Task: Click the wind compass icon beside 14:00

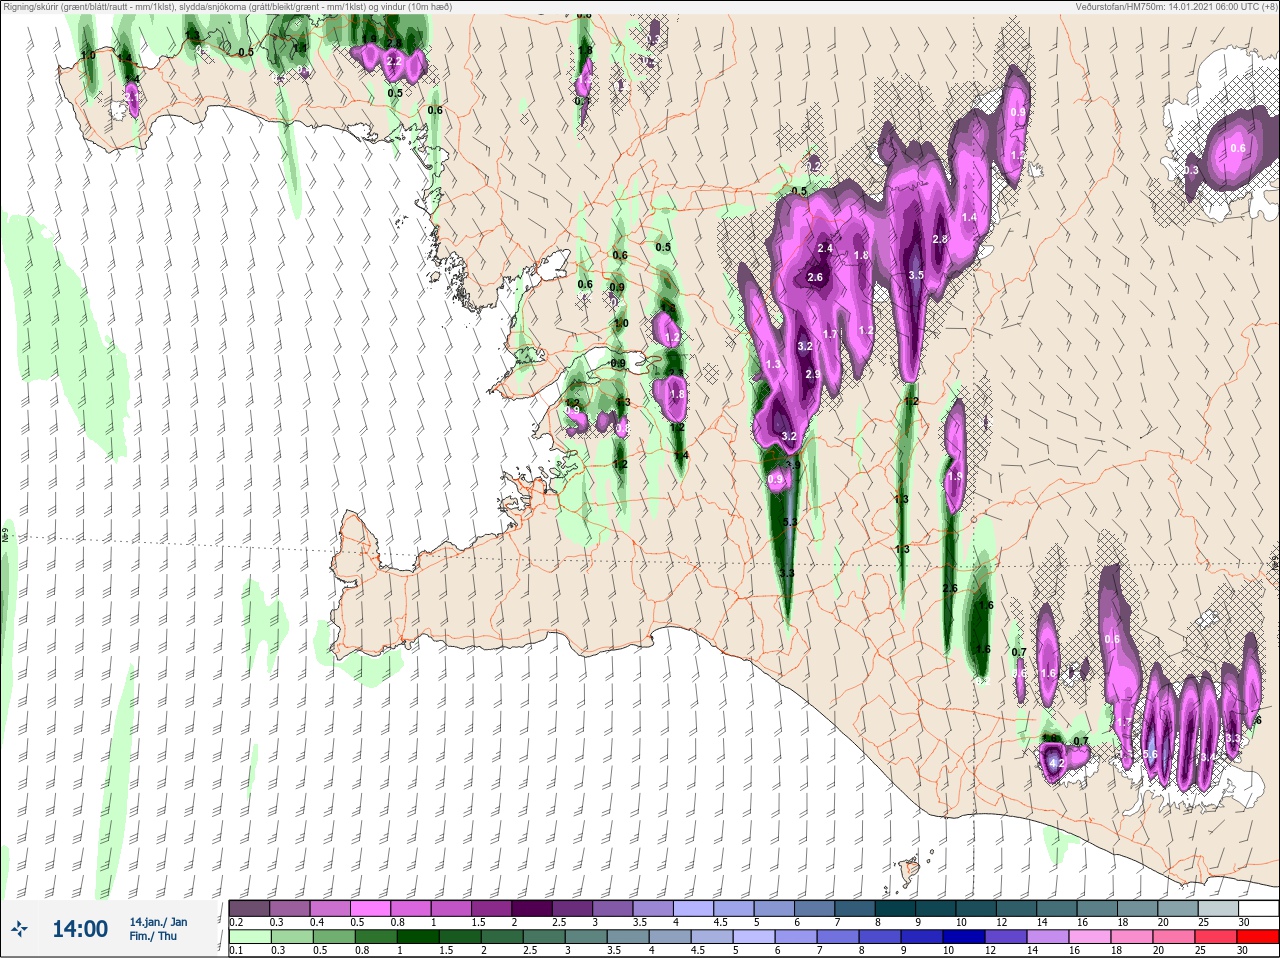Action: click(20, 929)
